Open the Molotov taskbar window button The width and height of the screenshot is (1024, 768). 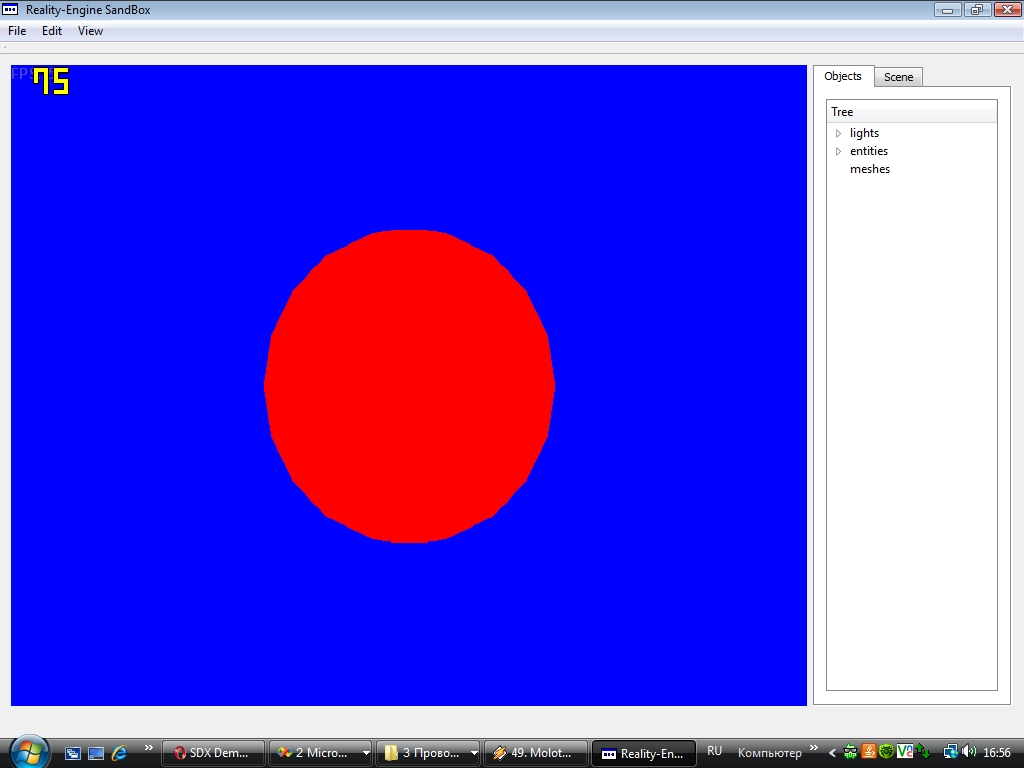tap(536, 753)
